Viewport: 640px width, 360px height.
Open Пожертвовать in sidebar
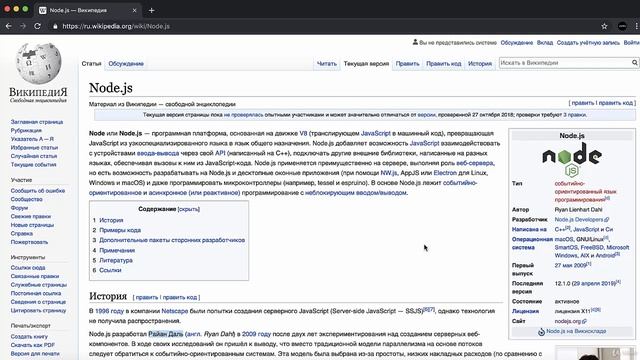coord(29,242)
